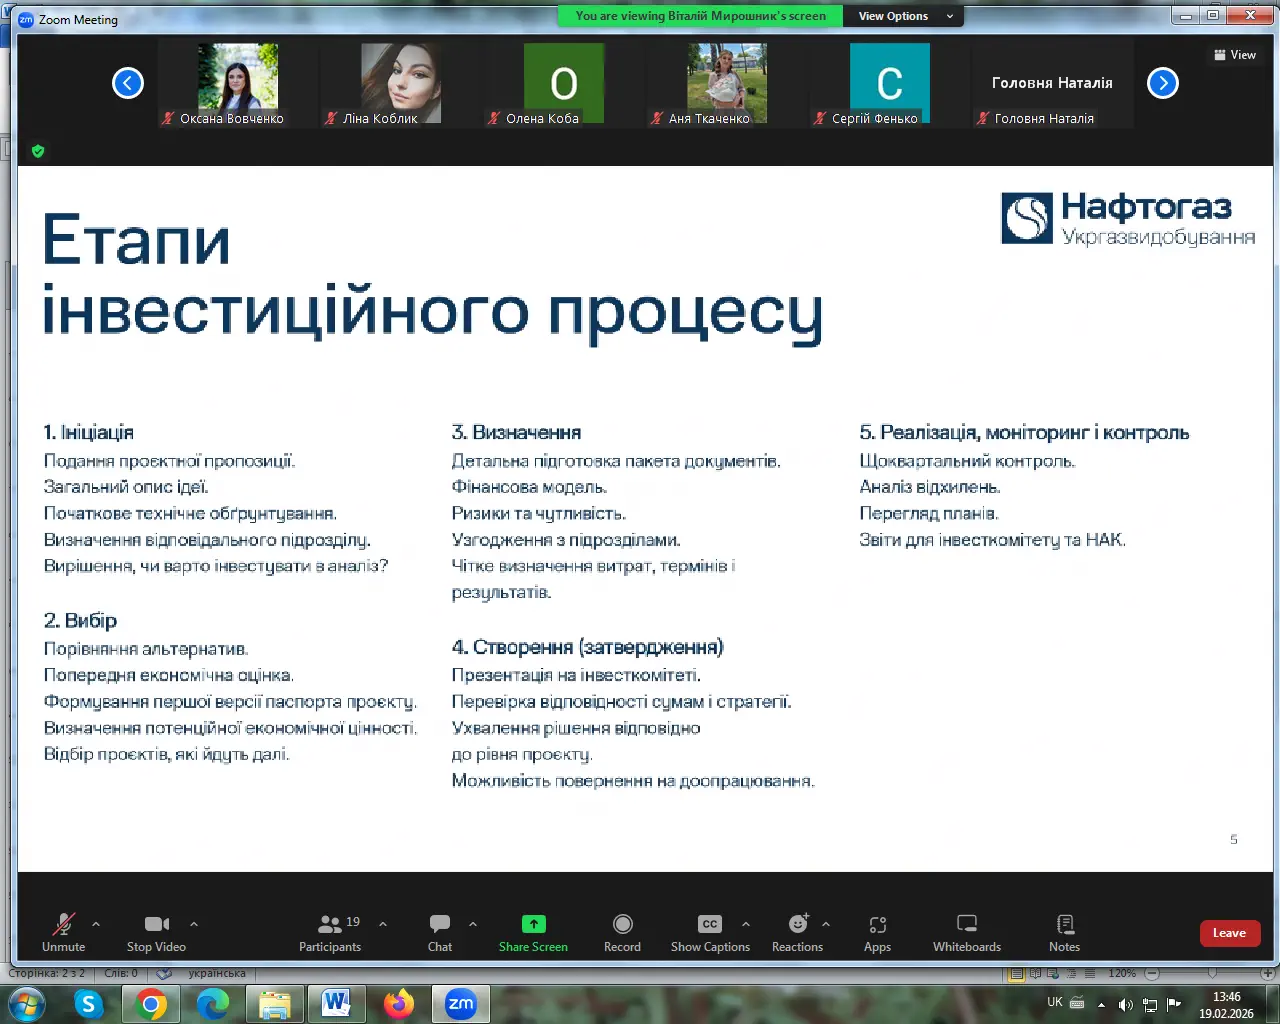The width and height of the screenshot is (1280, 1024).
Task: Toggle Stop Video camera button
Action: pos(156,932)
